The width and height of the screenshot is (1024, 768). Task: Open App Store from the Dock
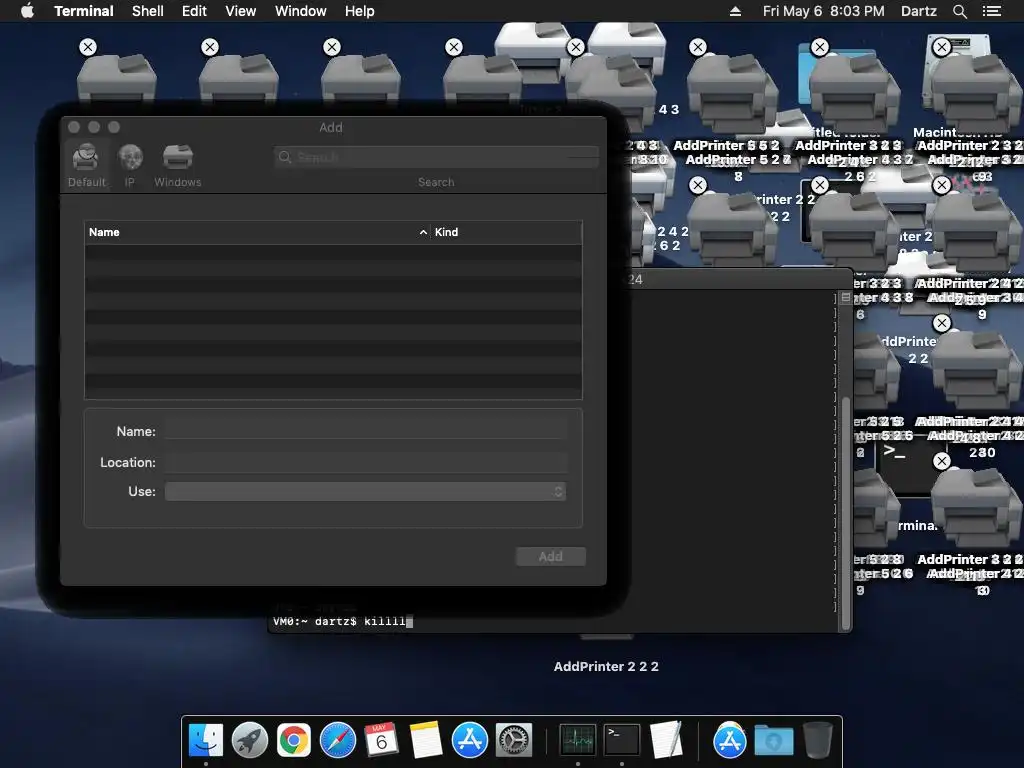(470, 740)
